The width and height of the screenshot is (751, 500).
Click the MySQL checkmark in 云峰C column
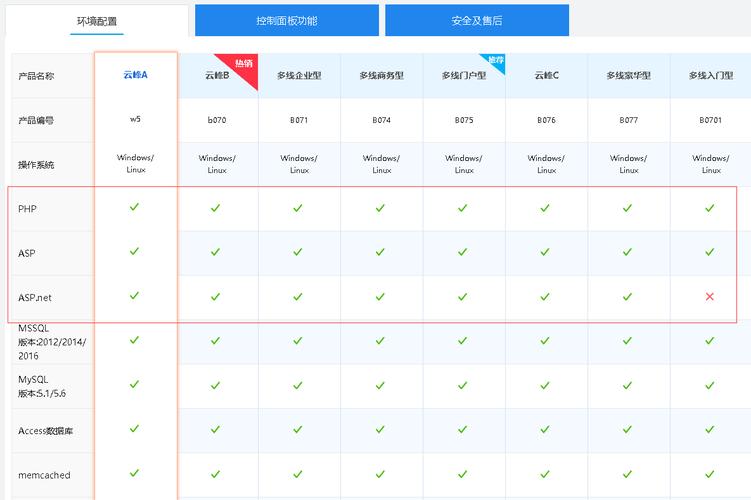point(545,385)
